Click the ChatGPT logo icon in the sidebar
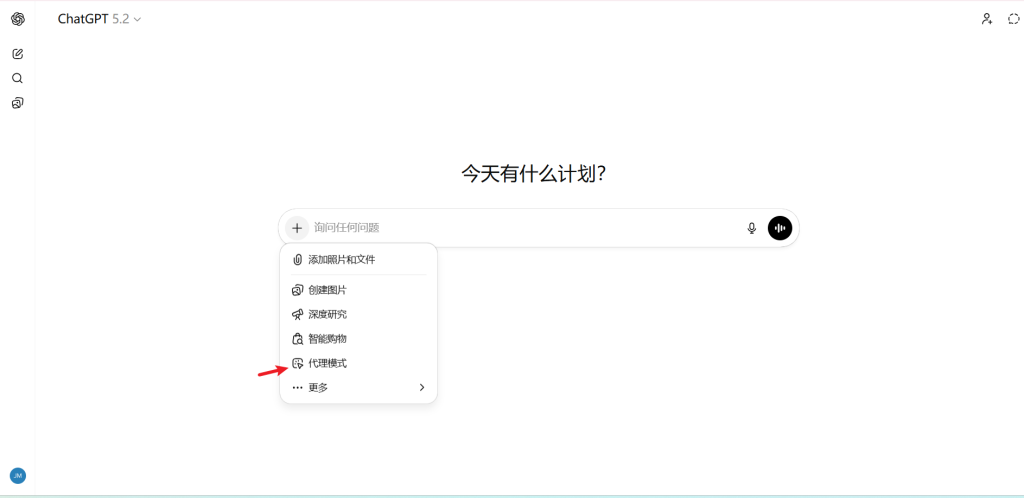The height and width of the screenshot is (498, 1024). (x=18, y=20)
